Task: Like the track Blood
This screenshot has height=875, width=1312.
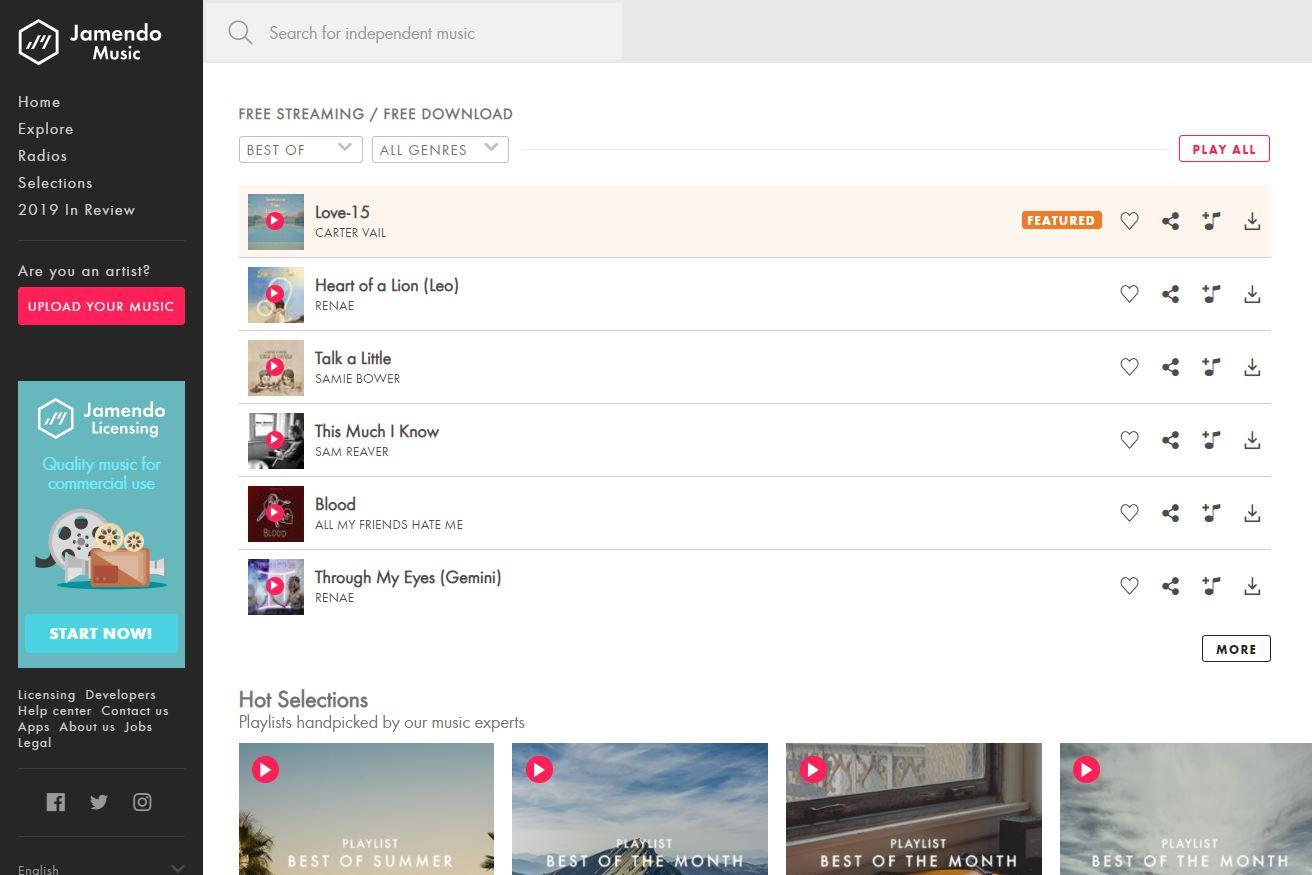Action: pyautogui.click(x=1129, y=513)
